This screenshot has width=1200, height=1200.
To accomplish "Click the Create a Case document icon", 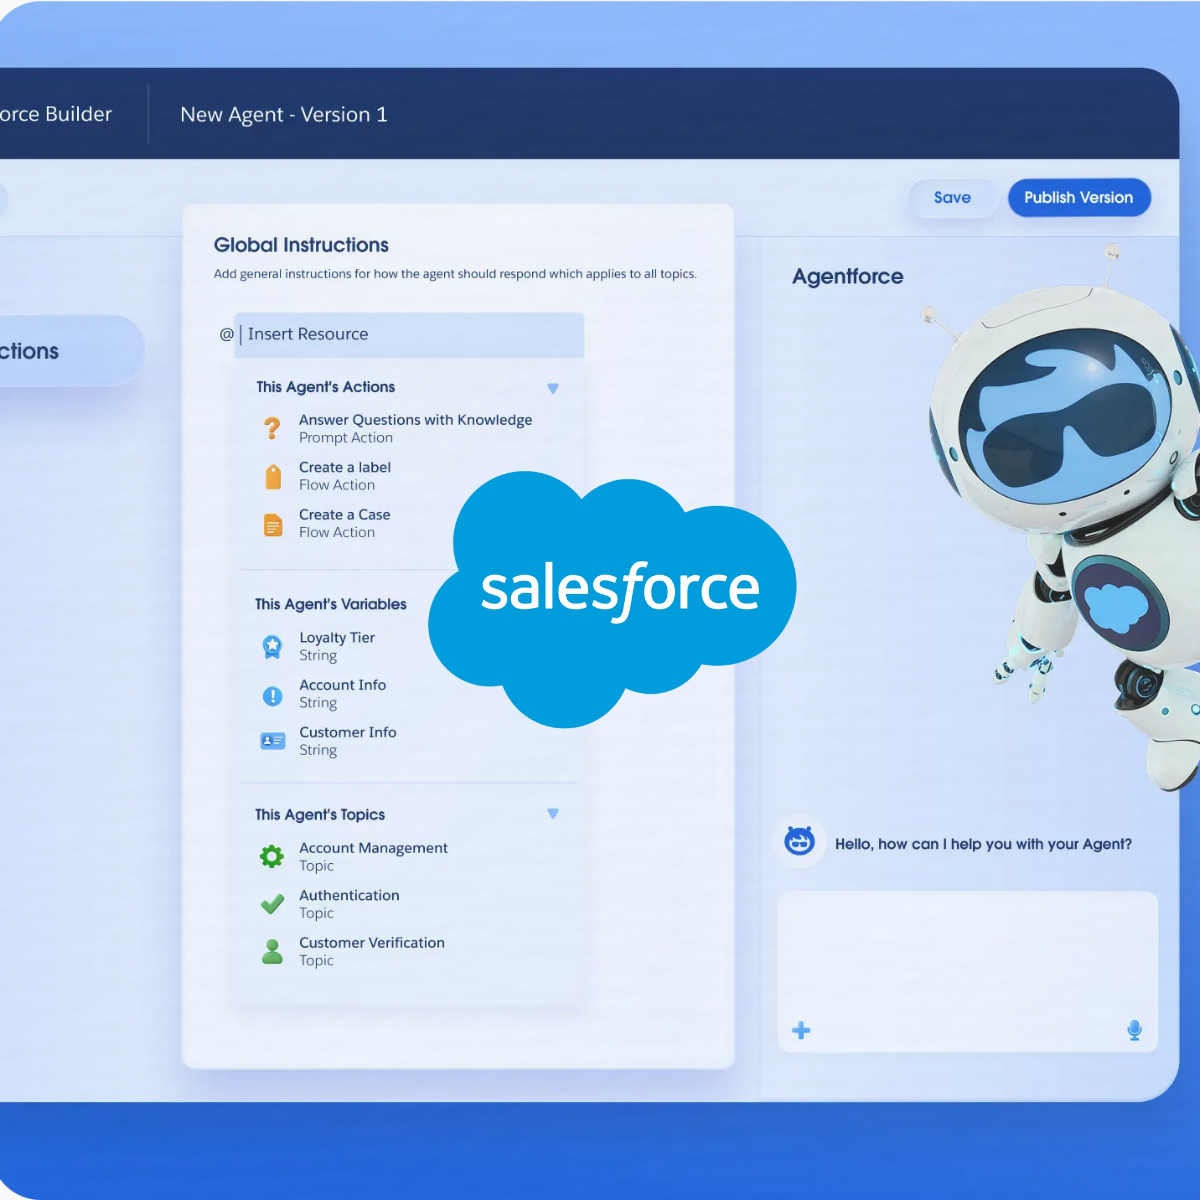I will (x=273, y=524).
